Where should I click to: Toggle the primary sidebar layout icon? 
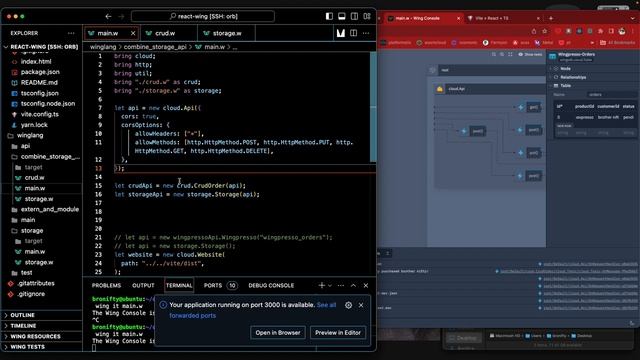tap(329, 16)
